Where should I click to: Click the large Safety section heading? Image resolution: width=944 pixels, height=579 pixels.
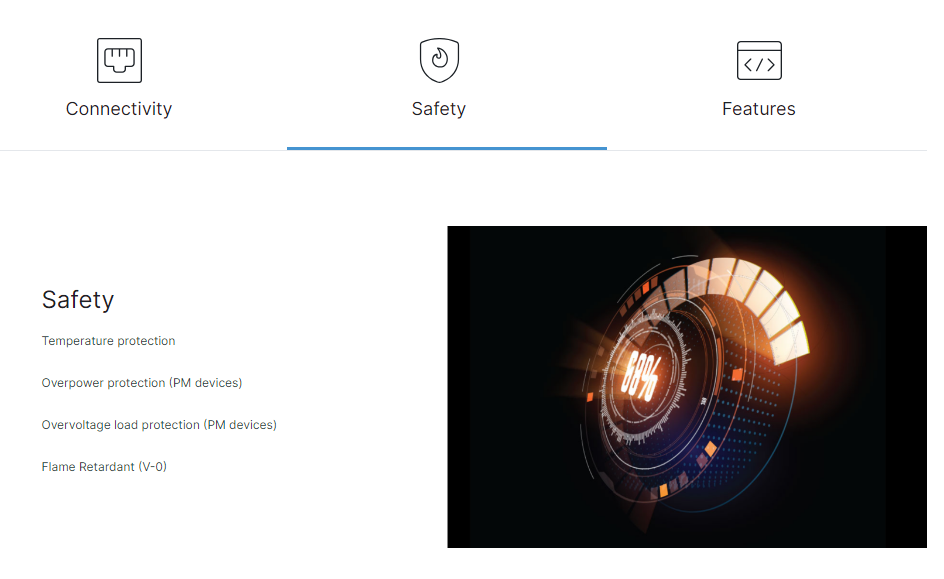[x=78, y=300]
